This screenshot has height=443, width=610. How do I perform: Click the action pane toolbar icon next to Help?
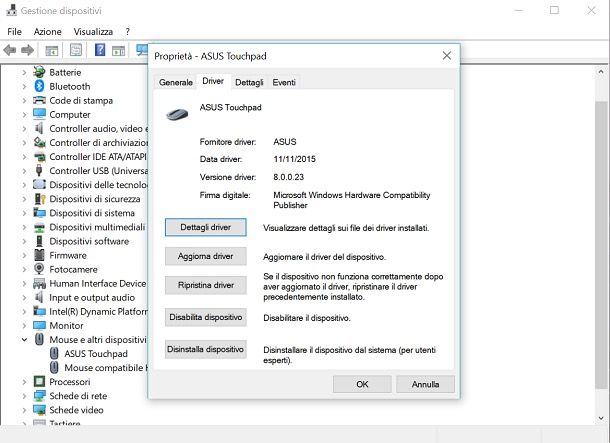(118, 50)
